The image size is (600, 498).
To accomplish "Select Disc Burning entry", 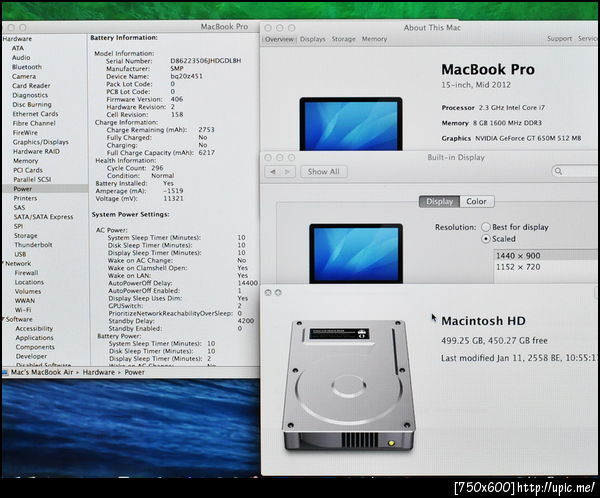I will [32, 104].
